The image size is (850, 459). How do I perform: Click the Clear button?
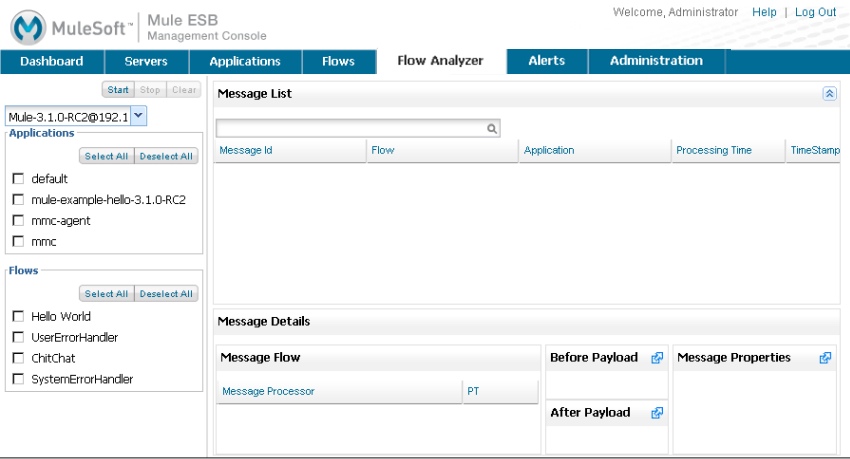click(x=184, y=90)
